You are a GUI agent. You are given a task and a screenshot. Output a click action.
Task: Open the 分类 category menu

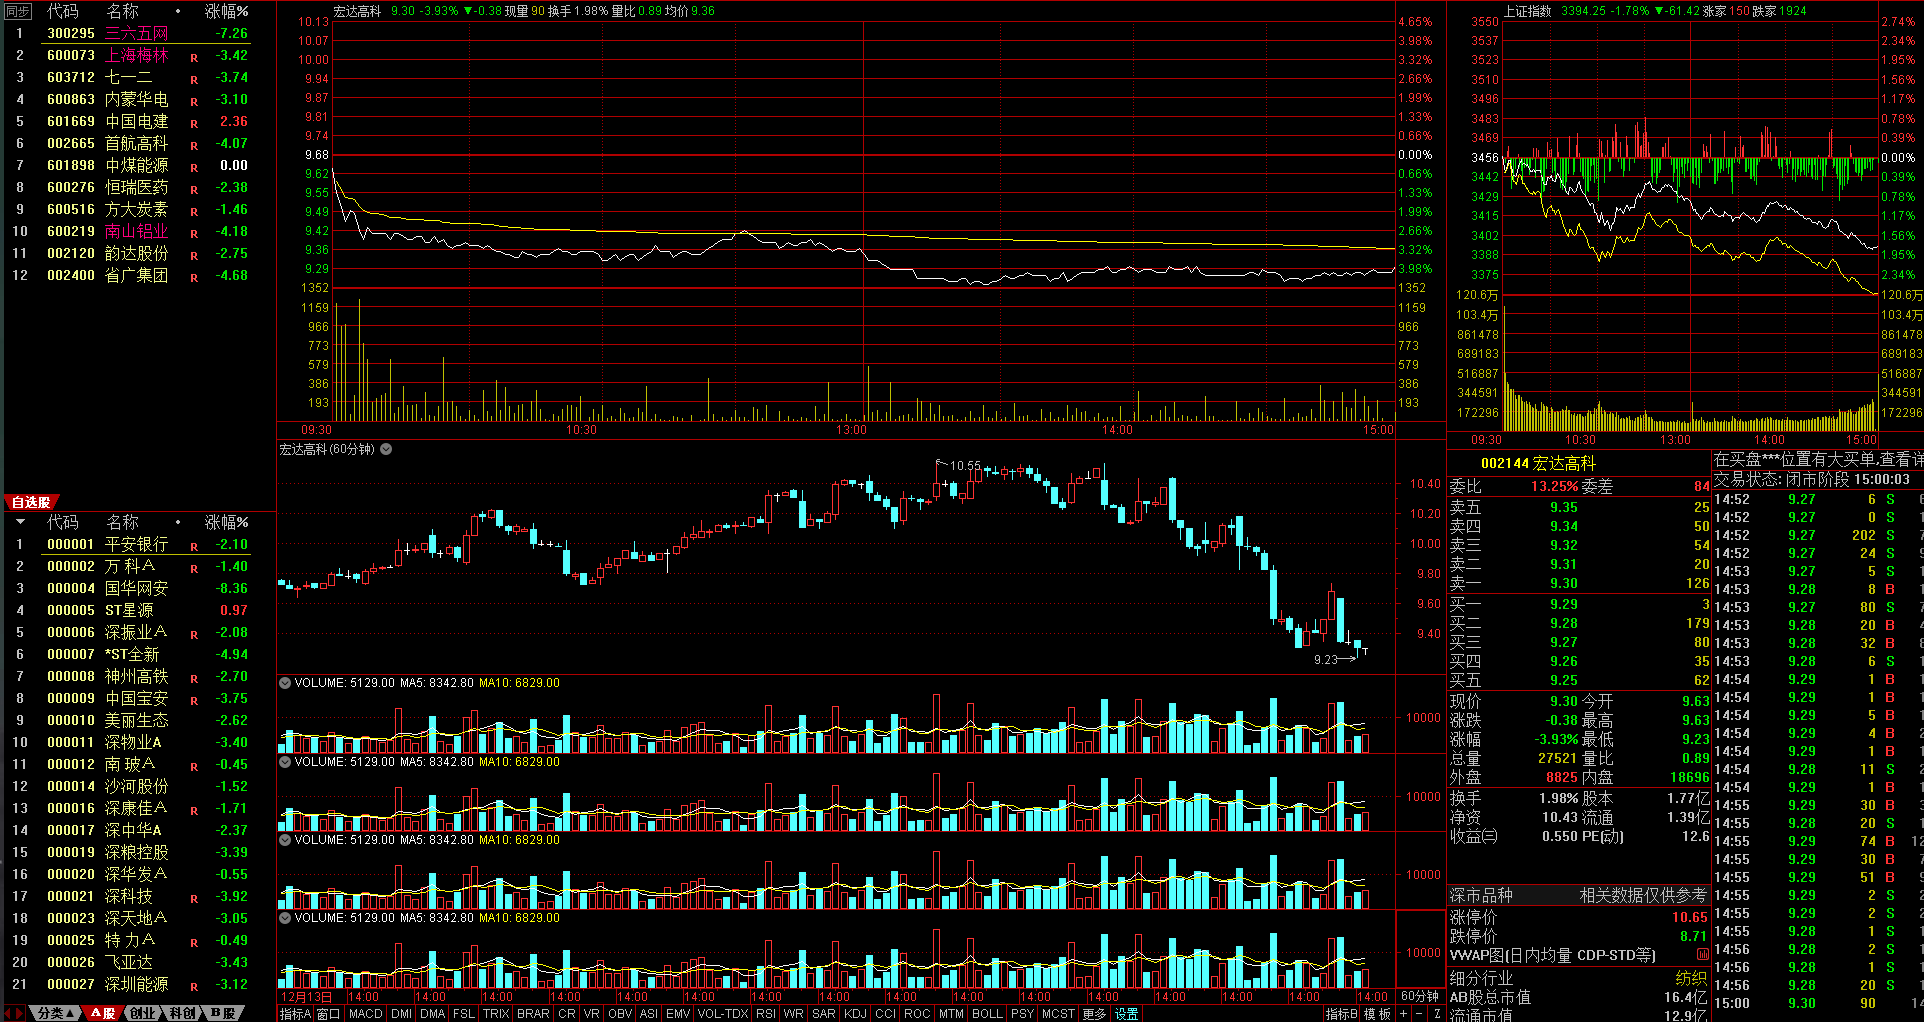coord(56,1013)
